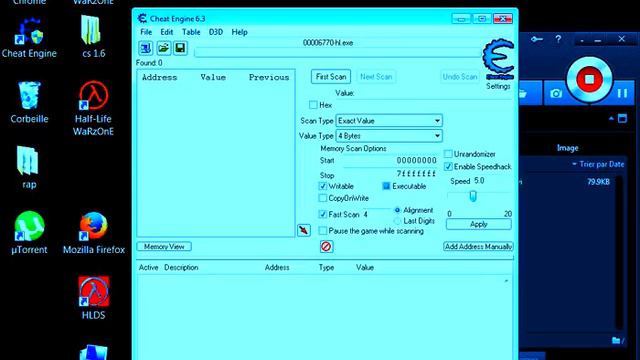Open the rap folder on desktop

[29, 167]
